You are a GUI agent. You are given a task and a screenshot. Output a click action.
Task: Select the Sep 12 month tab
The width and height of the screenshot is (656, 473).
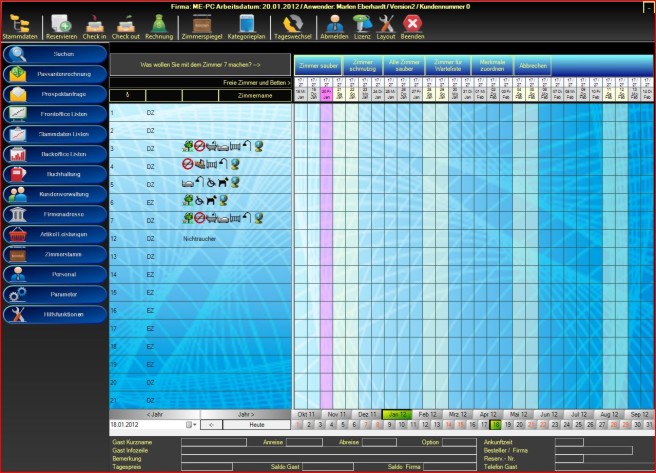(x=639, y=414)
